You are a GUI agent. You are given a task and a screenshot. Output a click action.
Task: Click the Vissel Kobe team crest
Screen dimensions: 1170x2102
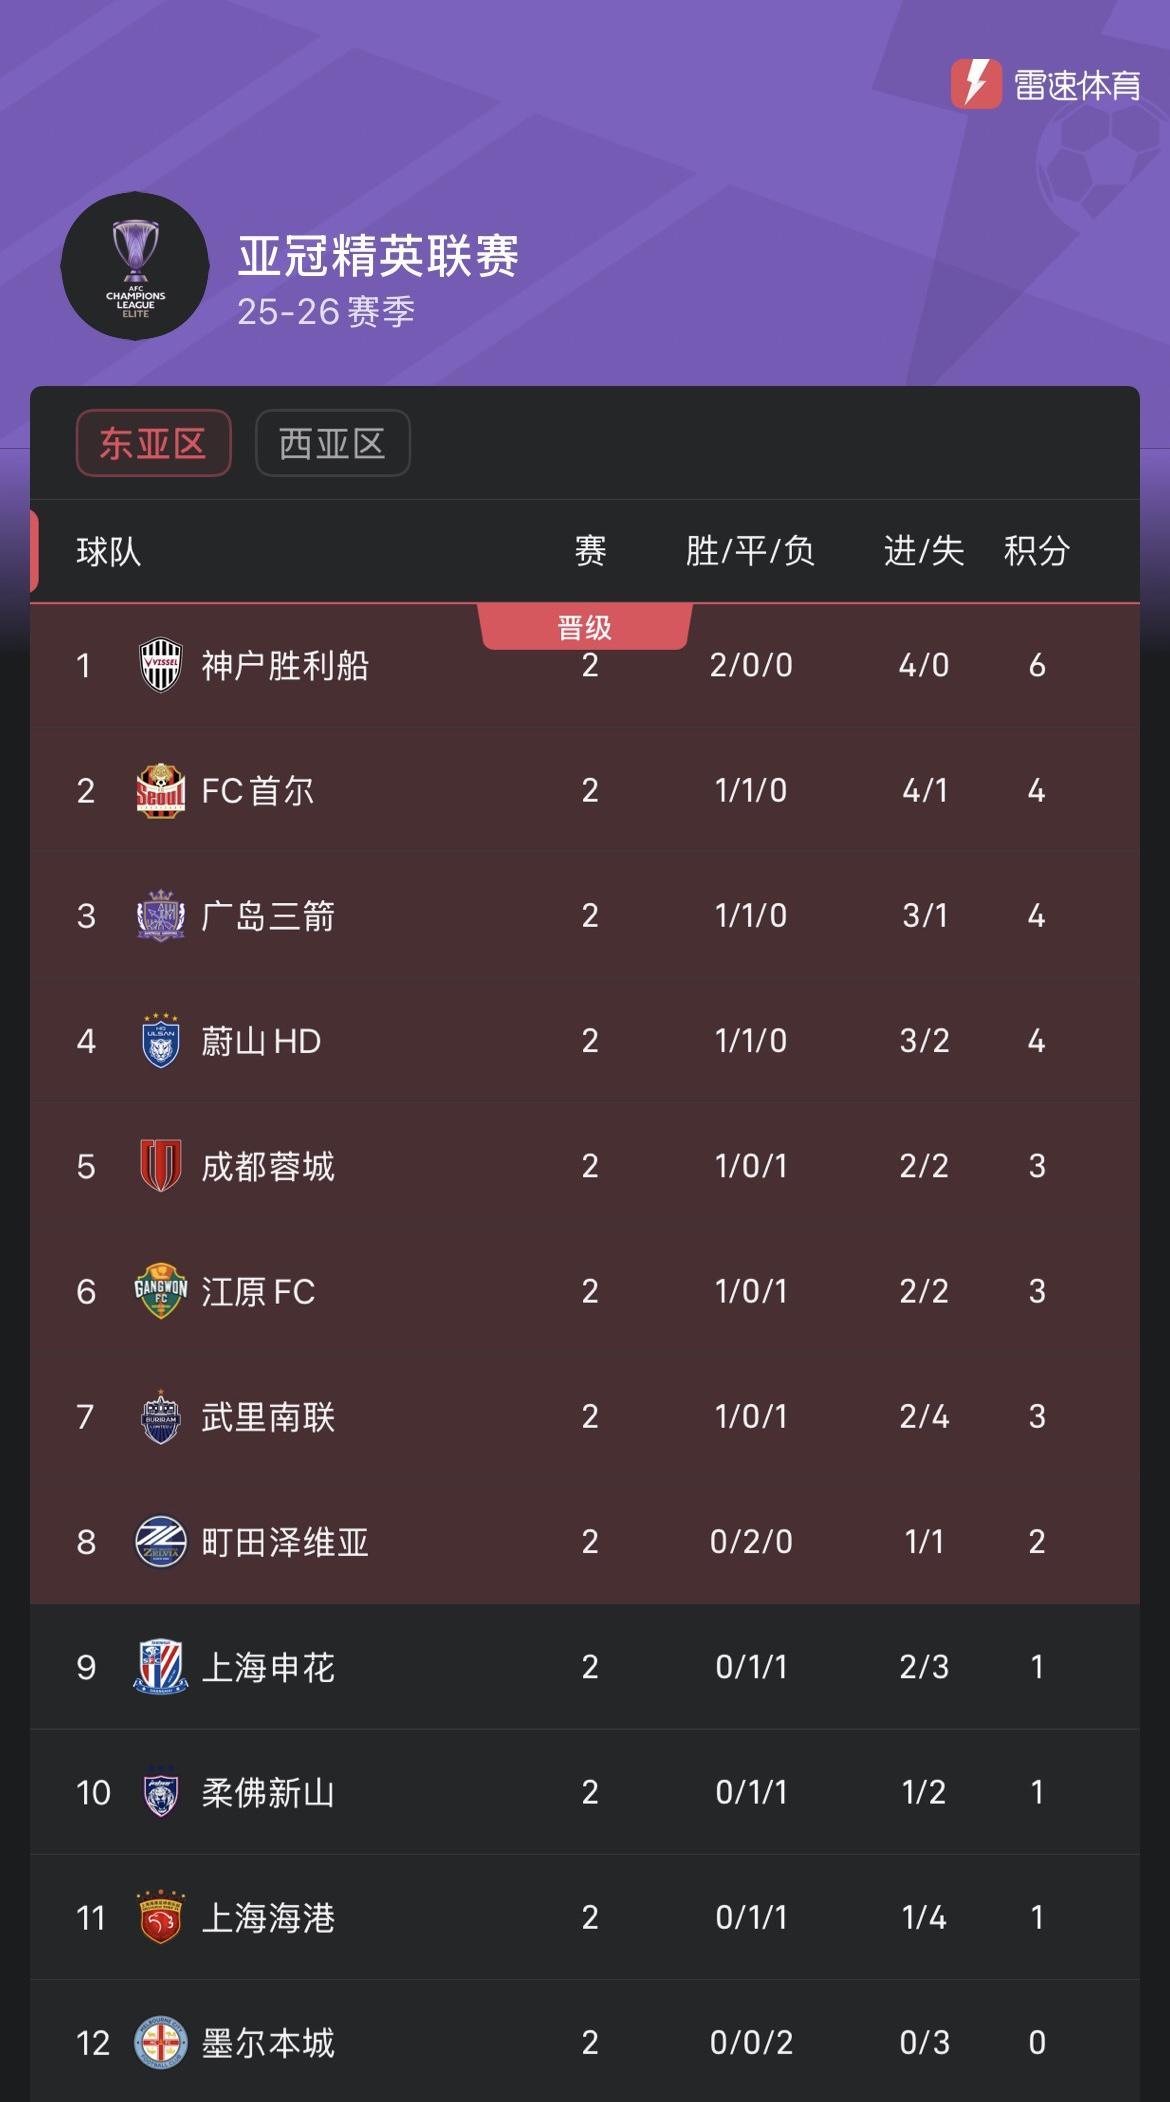click(160, 665)
